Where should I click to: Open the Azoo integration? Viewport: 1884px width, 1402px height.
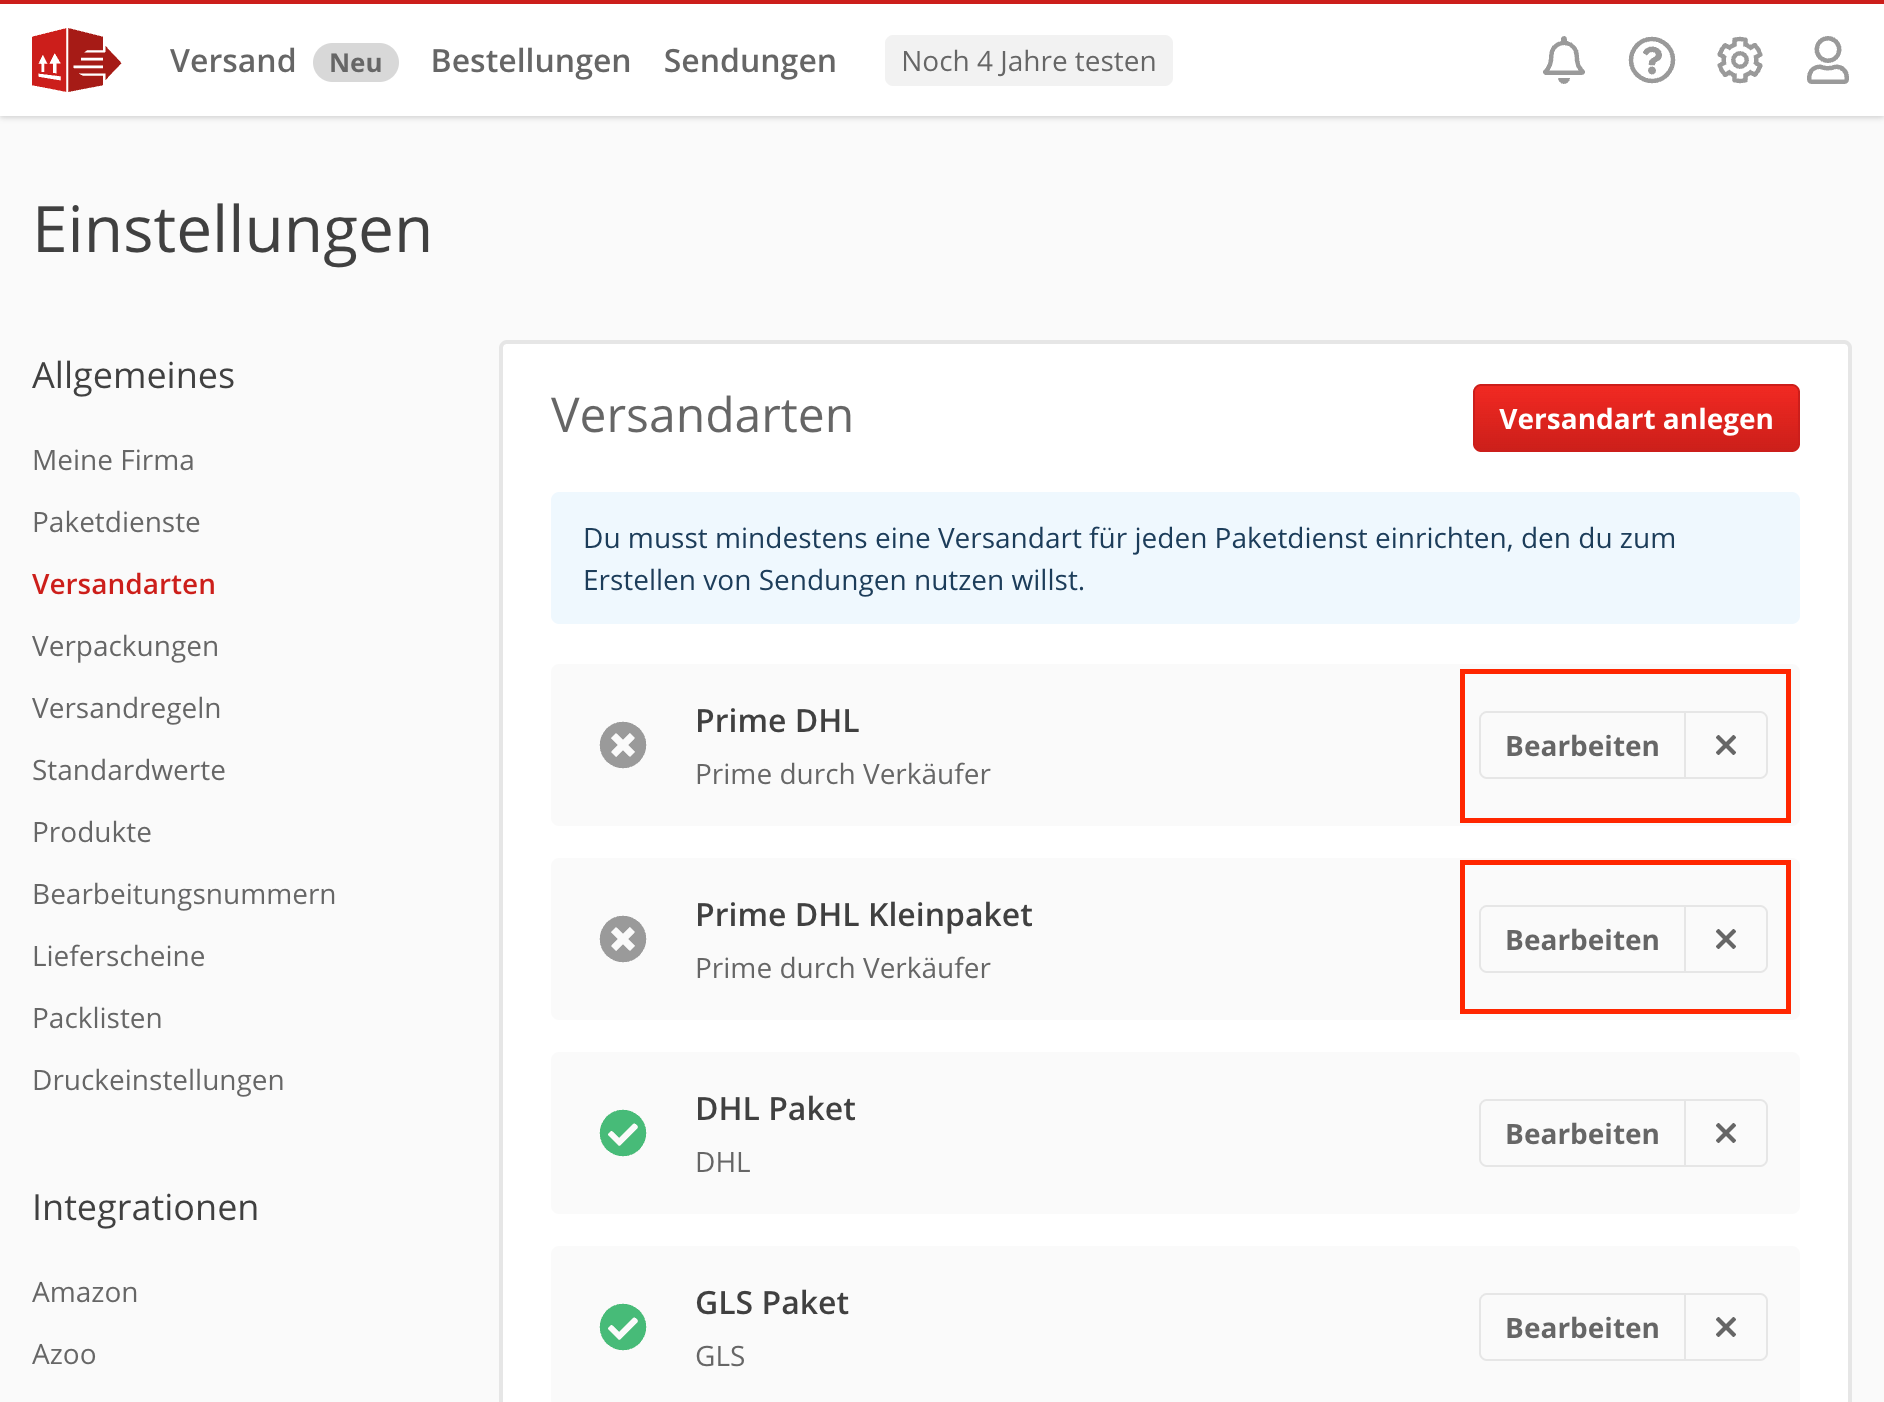coord(64,1354)
